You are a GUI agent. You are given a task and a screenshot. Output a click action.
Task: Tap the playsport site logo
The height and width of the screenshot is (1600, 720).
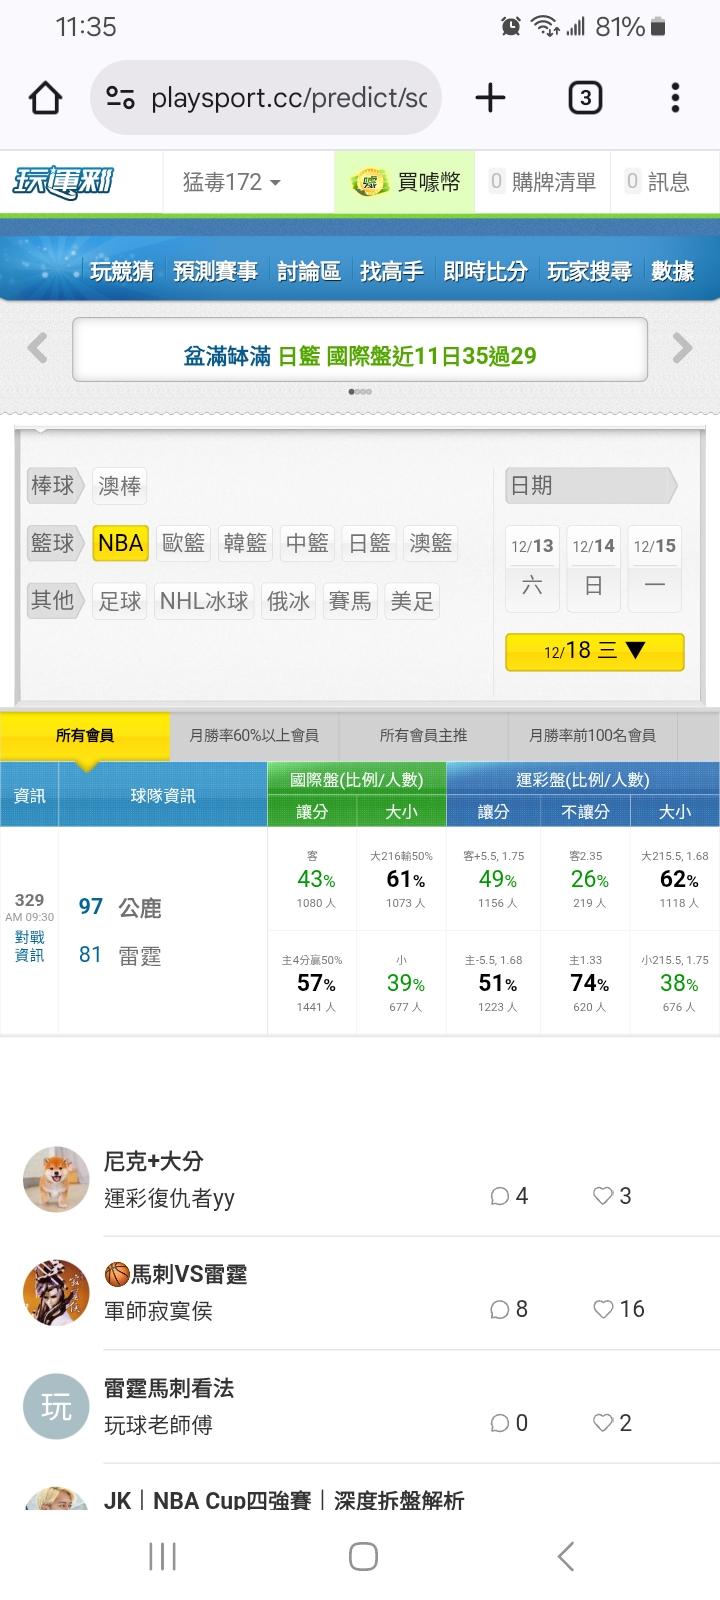(x=63, y=182)
